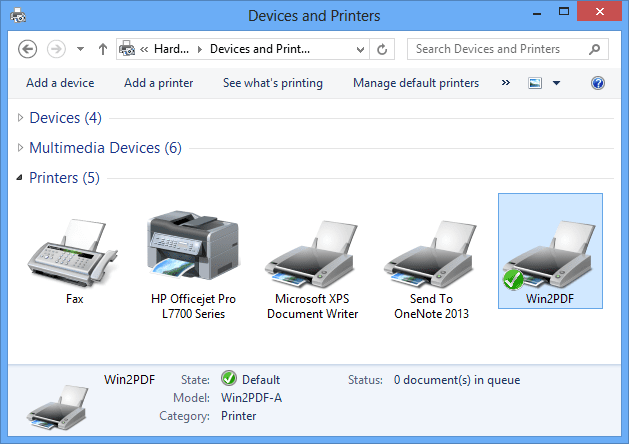Click the Multimedia Devices (6) heading
Image resolution: width=629 pixels, height=444 pixels.
pos(106,148)
